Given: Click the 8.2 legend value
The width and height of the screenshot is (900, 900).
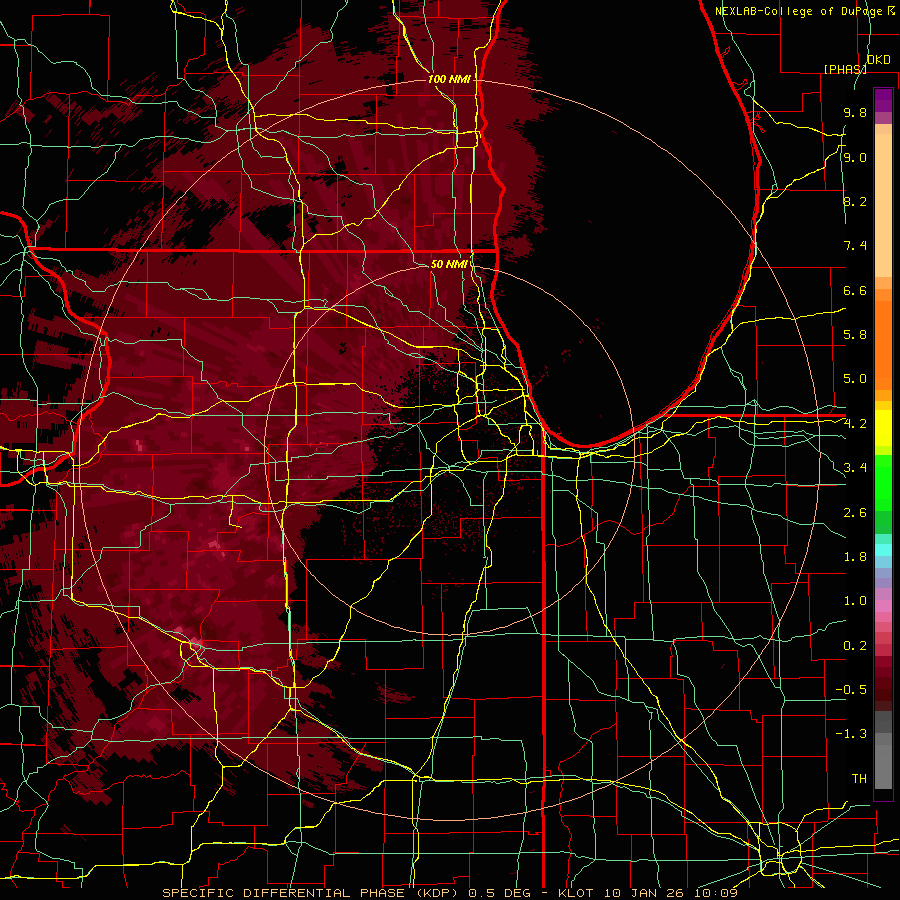Looking at the screenshot, I should click(855, 201).
